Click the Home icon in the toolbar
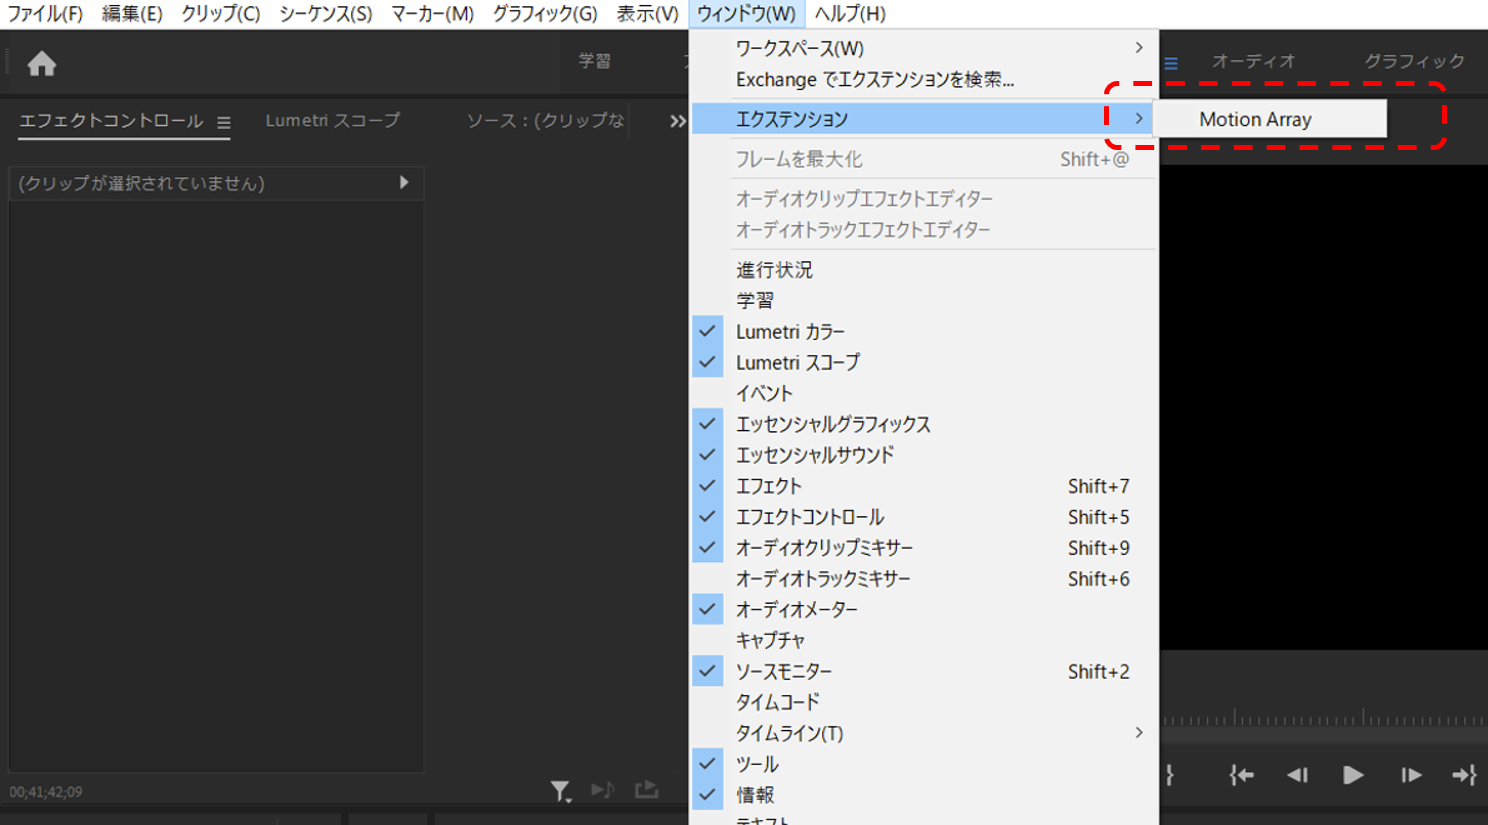The height and width of the screenshot is (825, 1488). pyautogui.click(x=40, y=61)
